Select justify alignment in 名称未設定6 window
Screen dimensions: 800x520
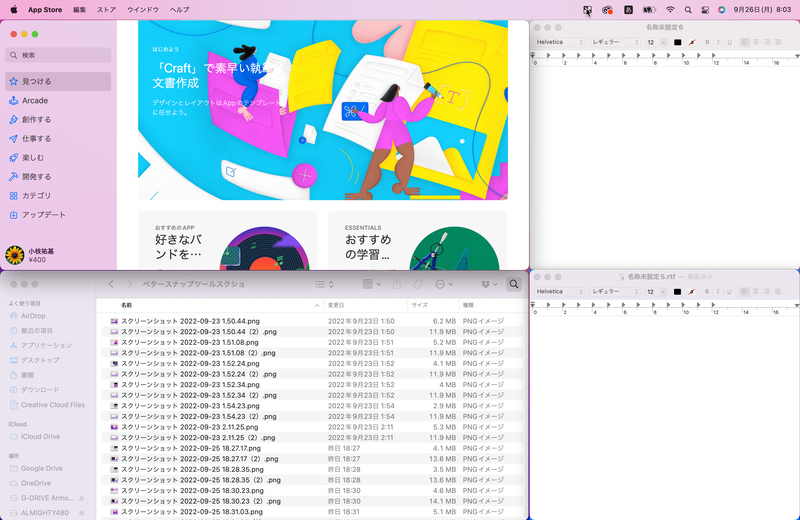778,42
